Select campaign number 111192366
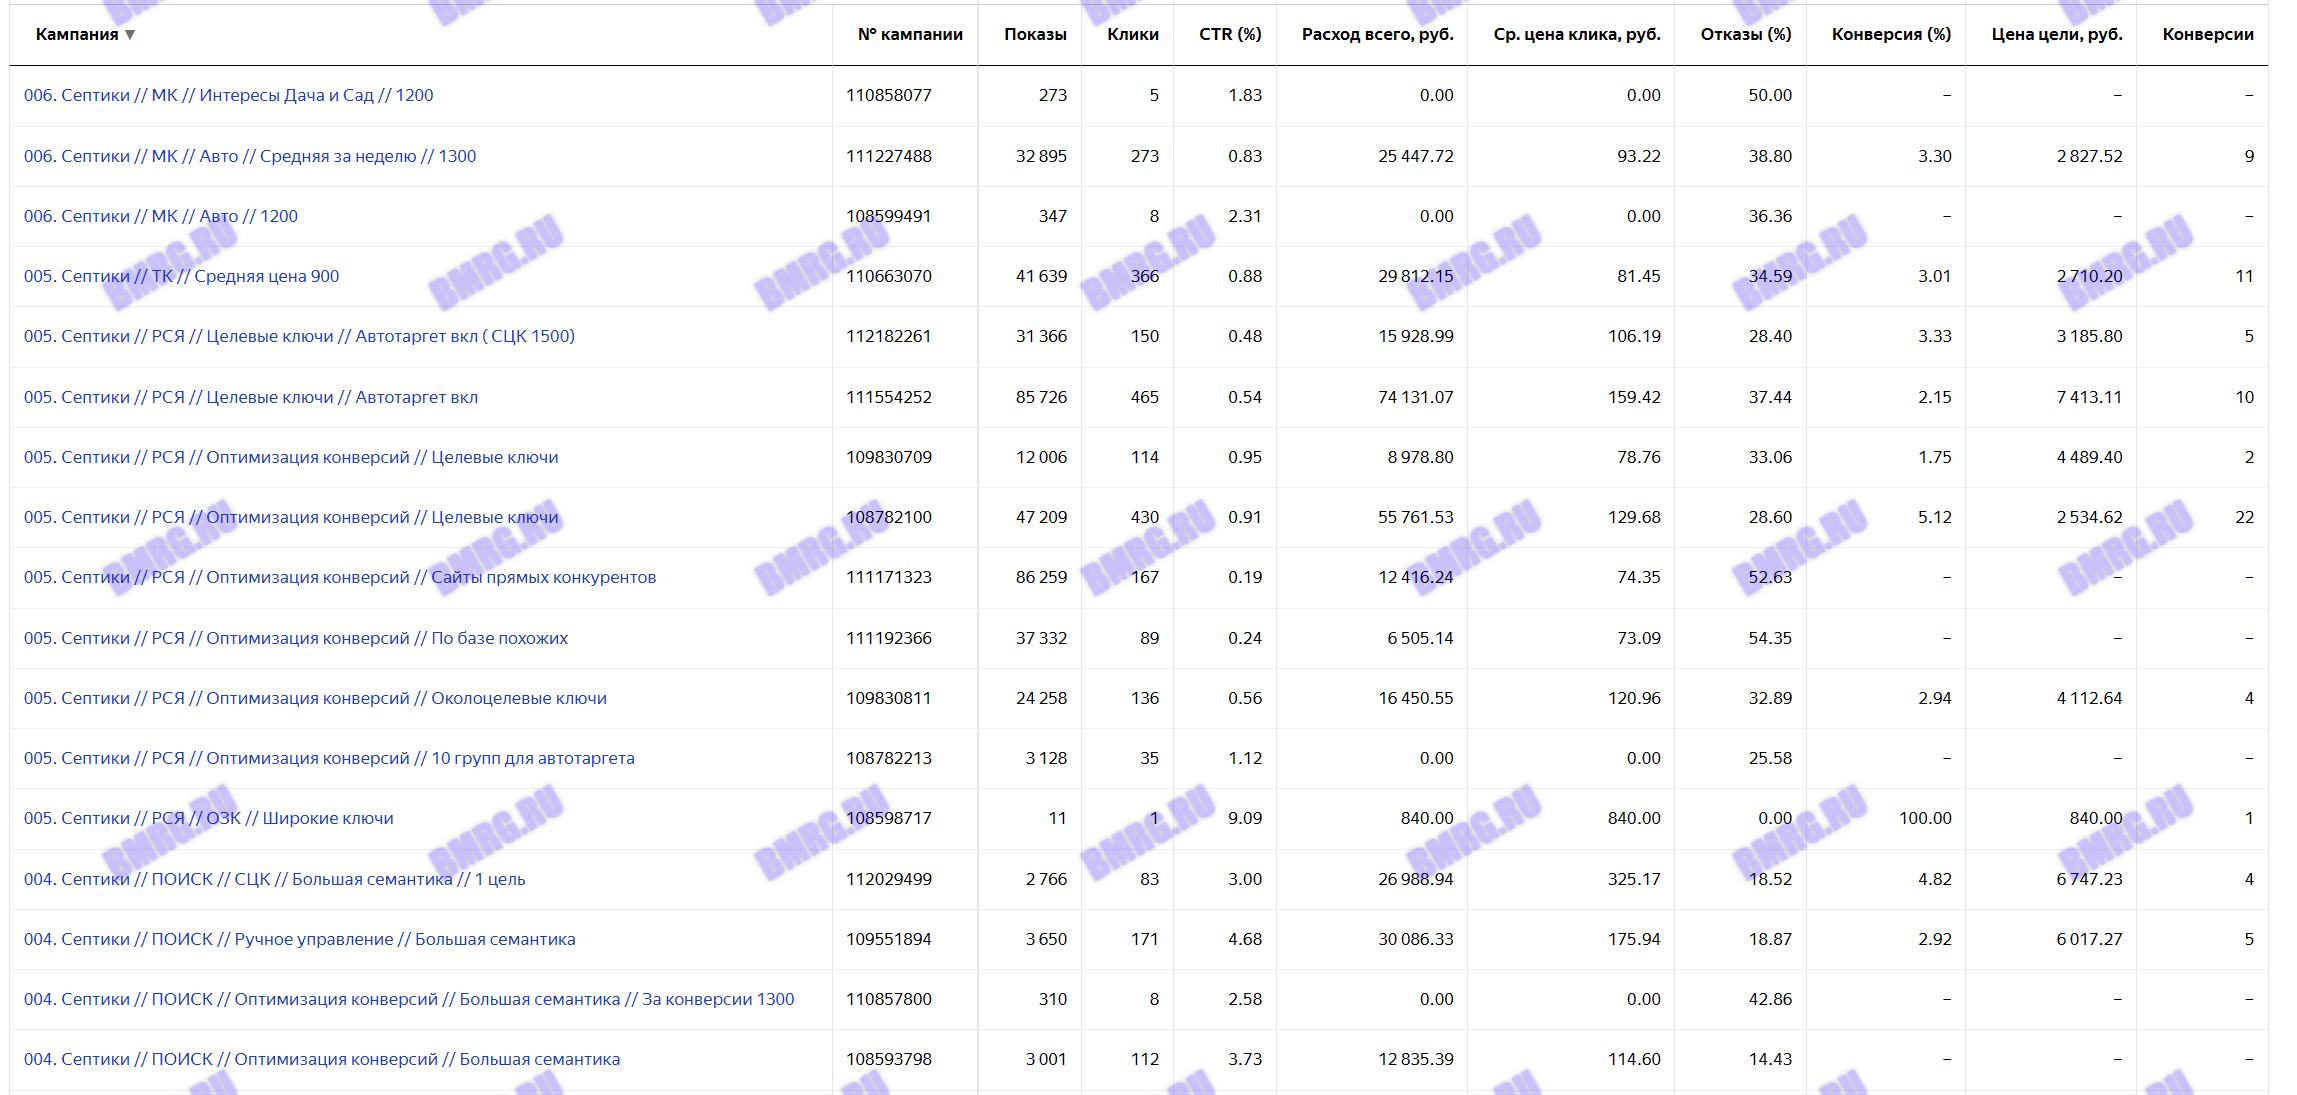 889,638
